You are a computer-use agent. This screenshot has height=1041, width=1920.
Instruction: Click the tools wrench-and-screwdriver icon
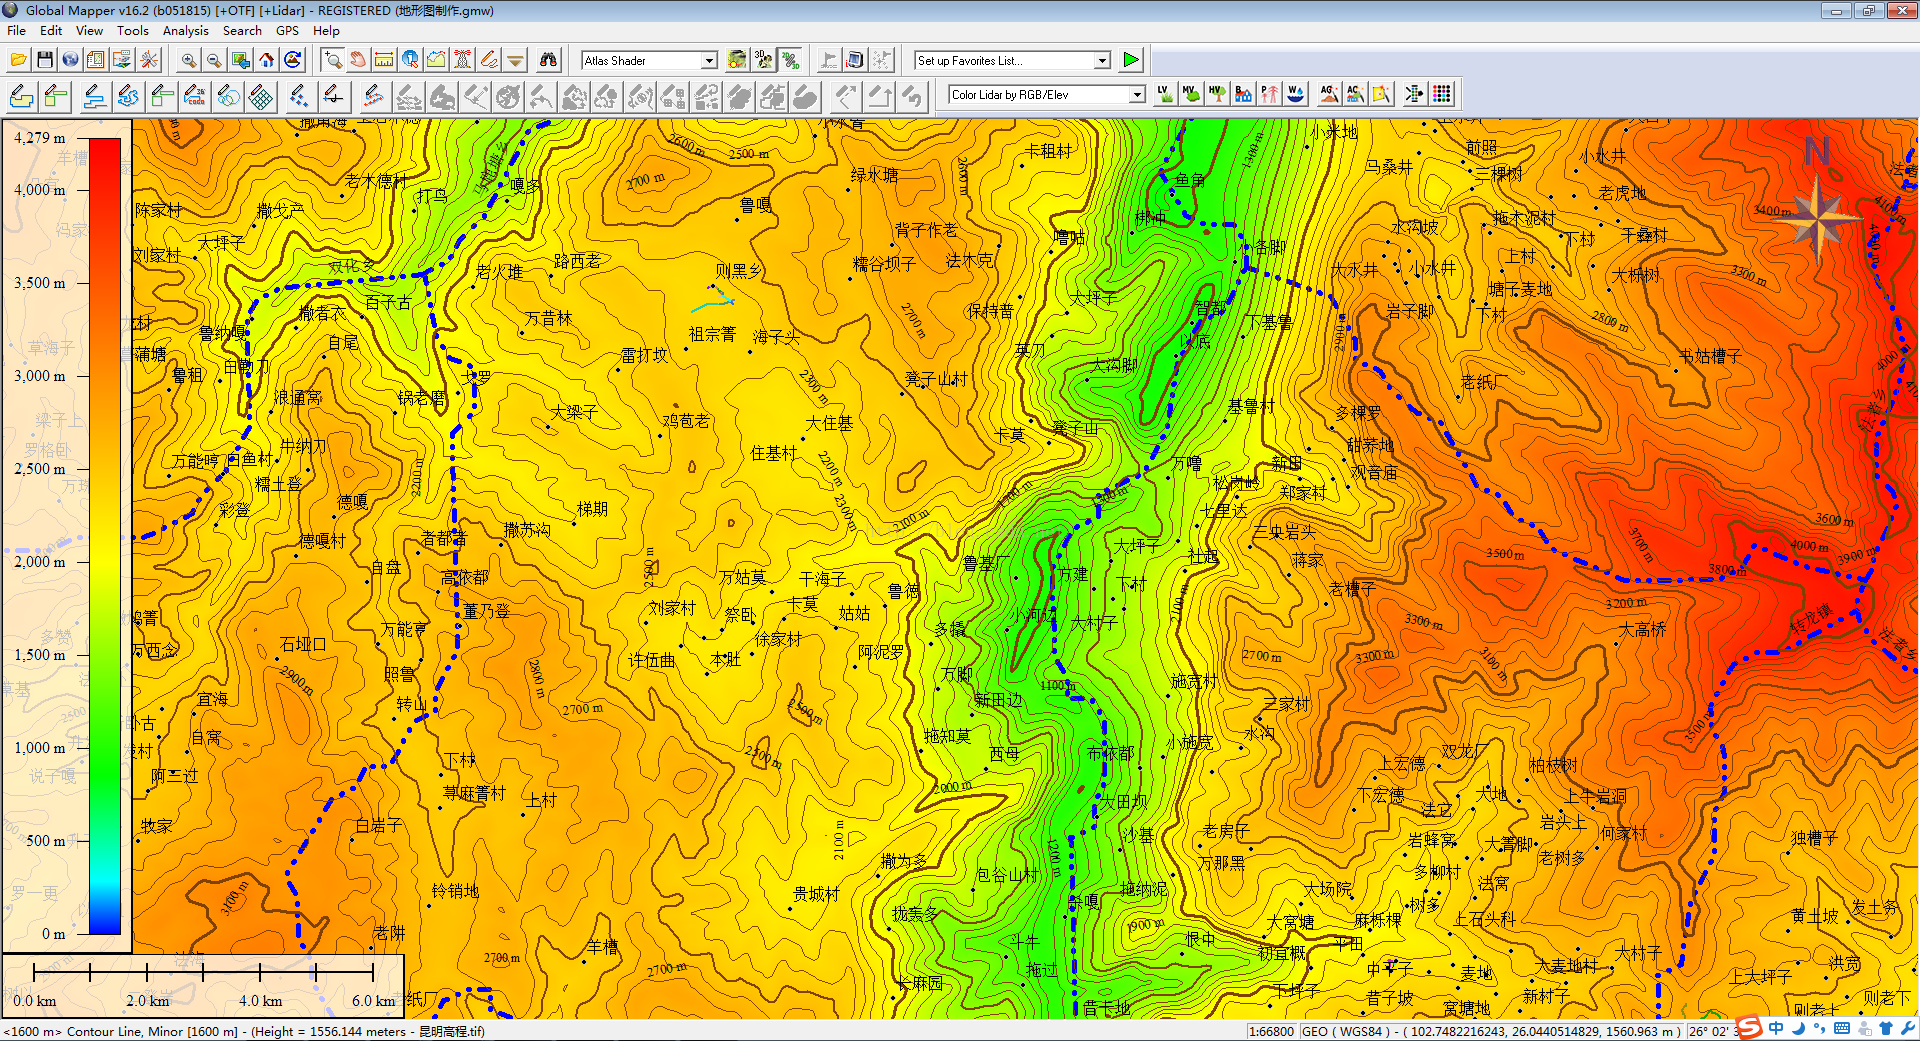149,60
